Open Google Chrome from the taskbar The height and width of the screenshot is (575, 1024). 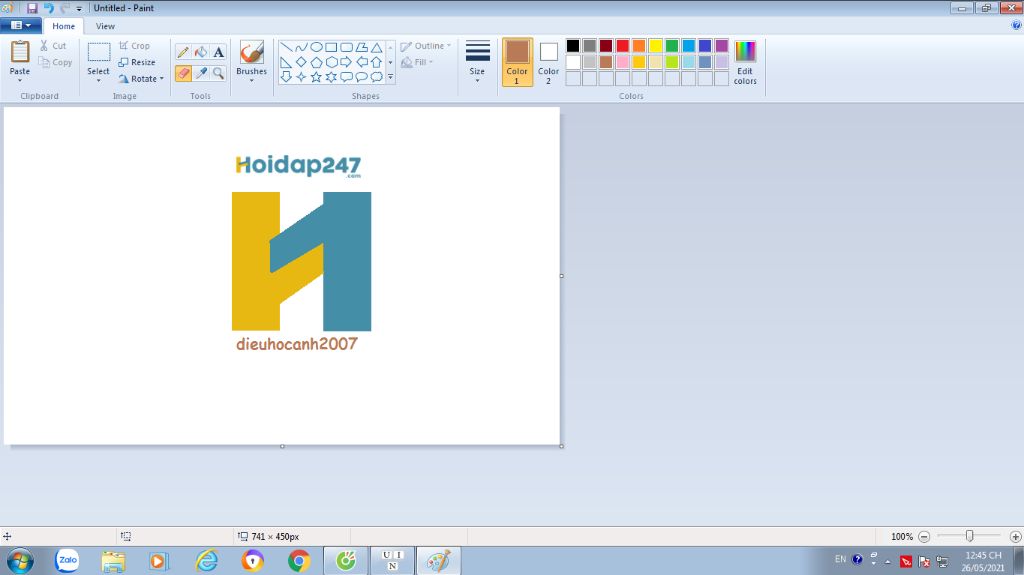coord(299,561)
